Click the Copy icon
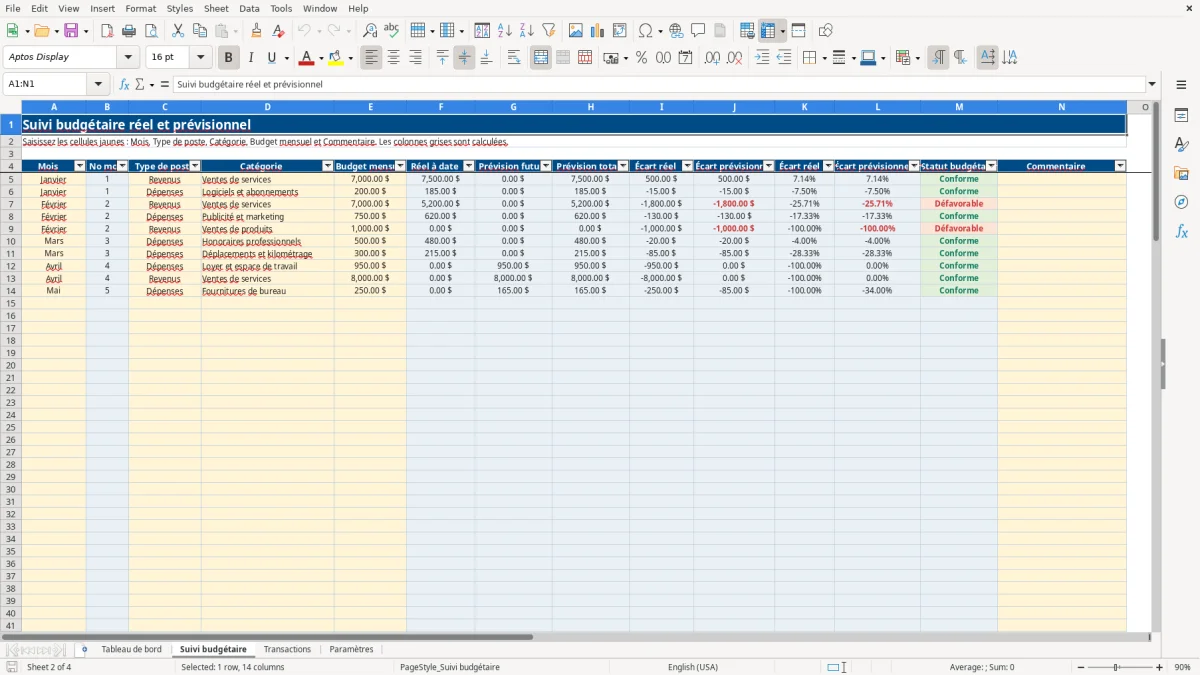The image size is (1200, 675). click(x=200, y=31)
